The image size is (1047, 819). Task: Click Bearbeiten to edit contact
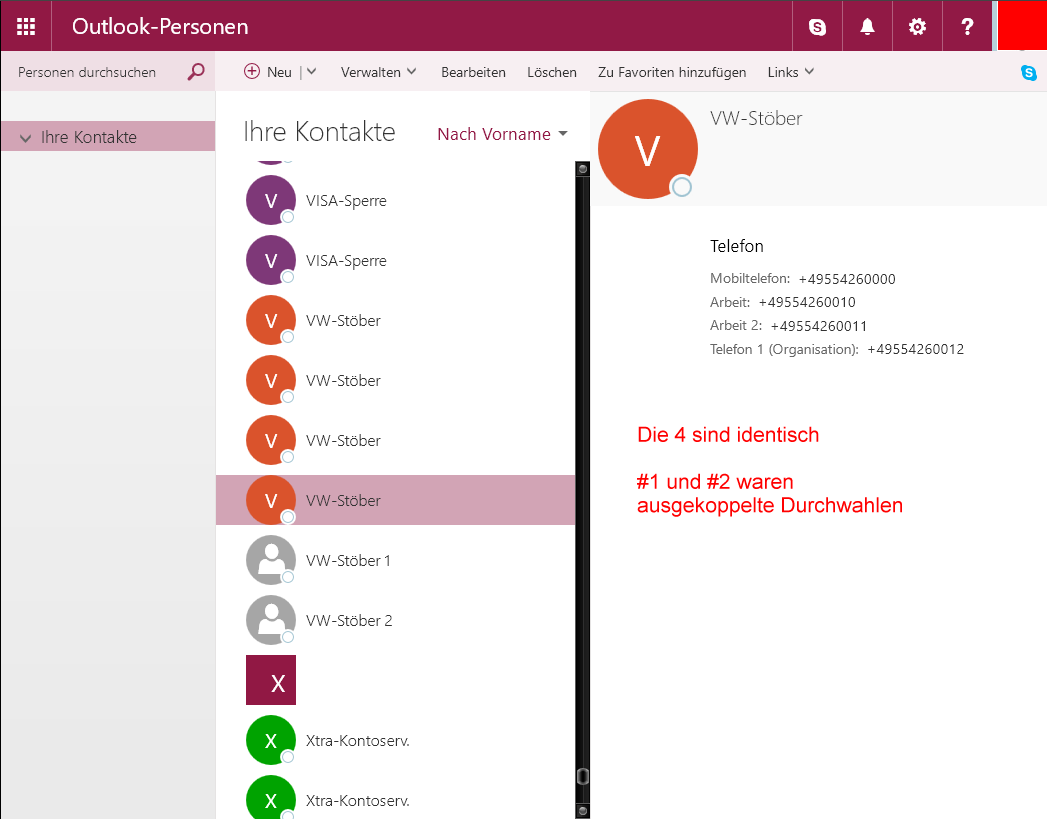pos(473,72)
